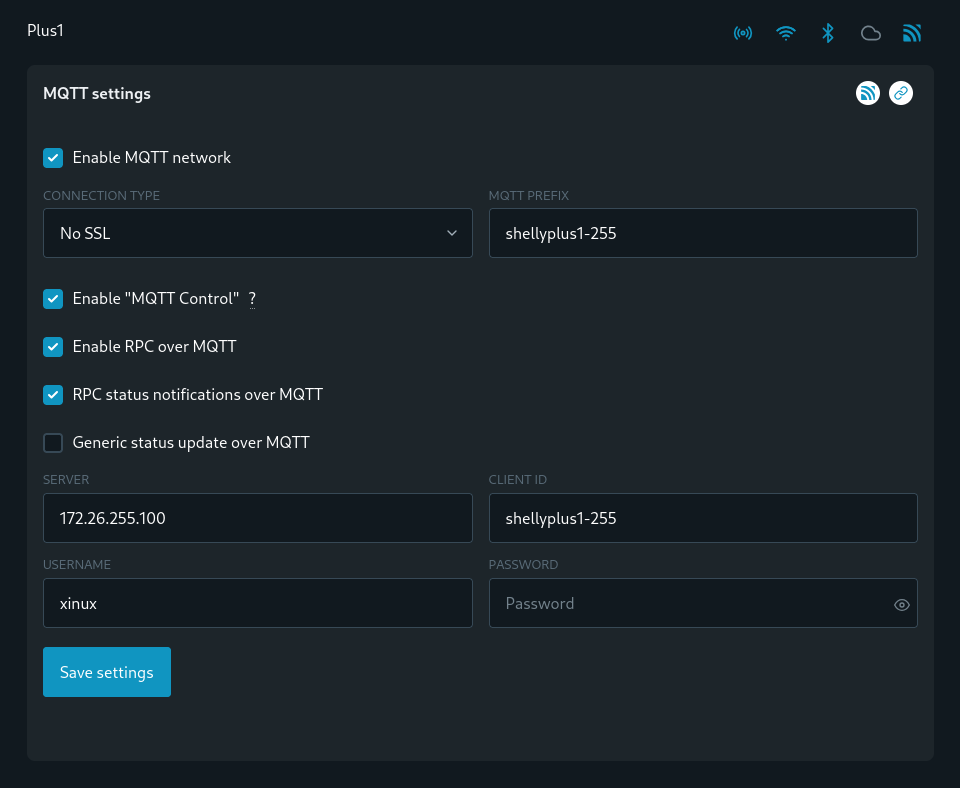Image resolution: width=960 pixels, height=788 pixels.
Task: Select the Client ID text field
Action: coord(702,518)
